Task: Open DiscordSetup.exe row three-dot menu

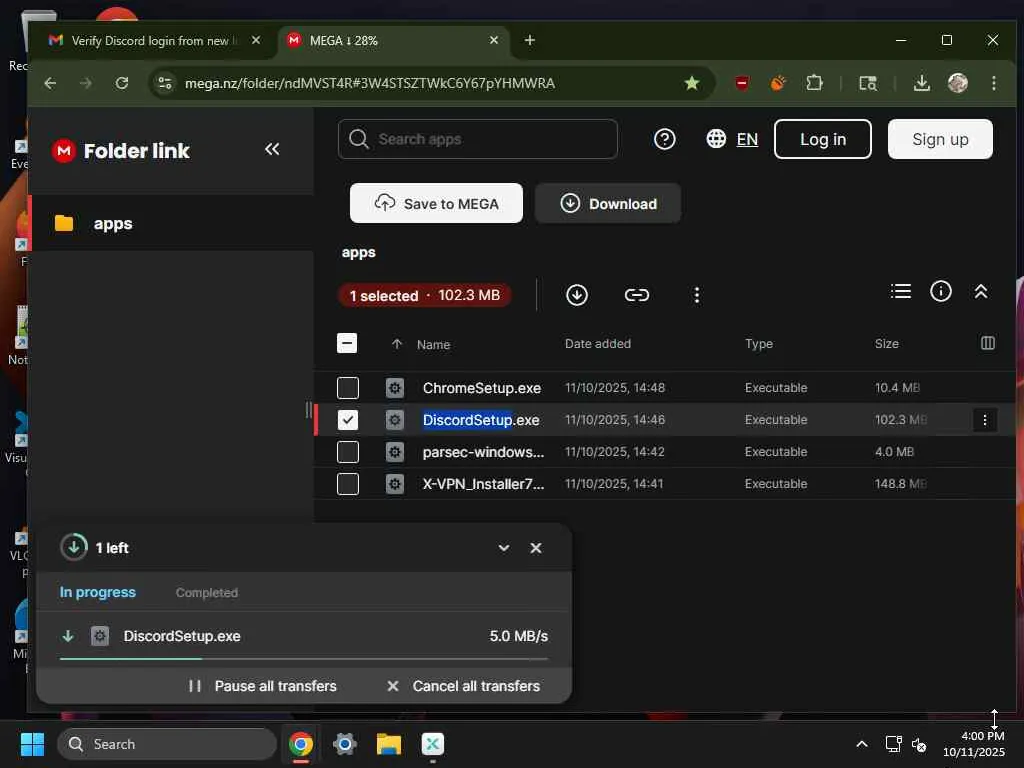Action: pyautogui.click(x=984, y=419)
